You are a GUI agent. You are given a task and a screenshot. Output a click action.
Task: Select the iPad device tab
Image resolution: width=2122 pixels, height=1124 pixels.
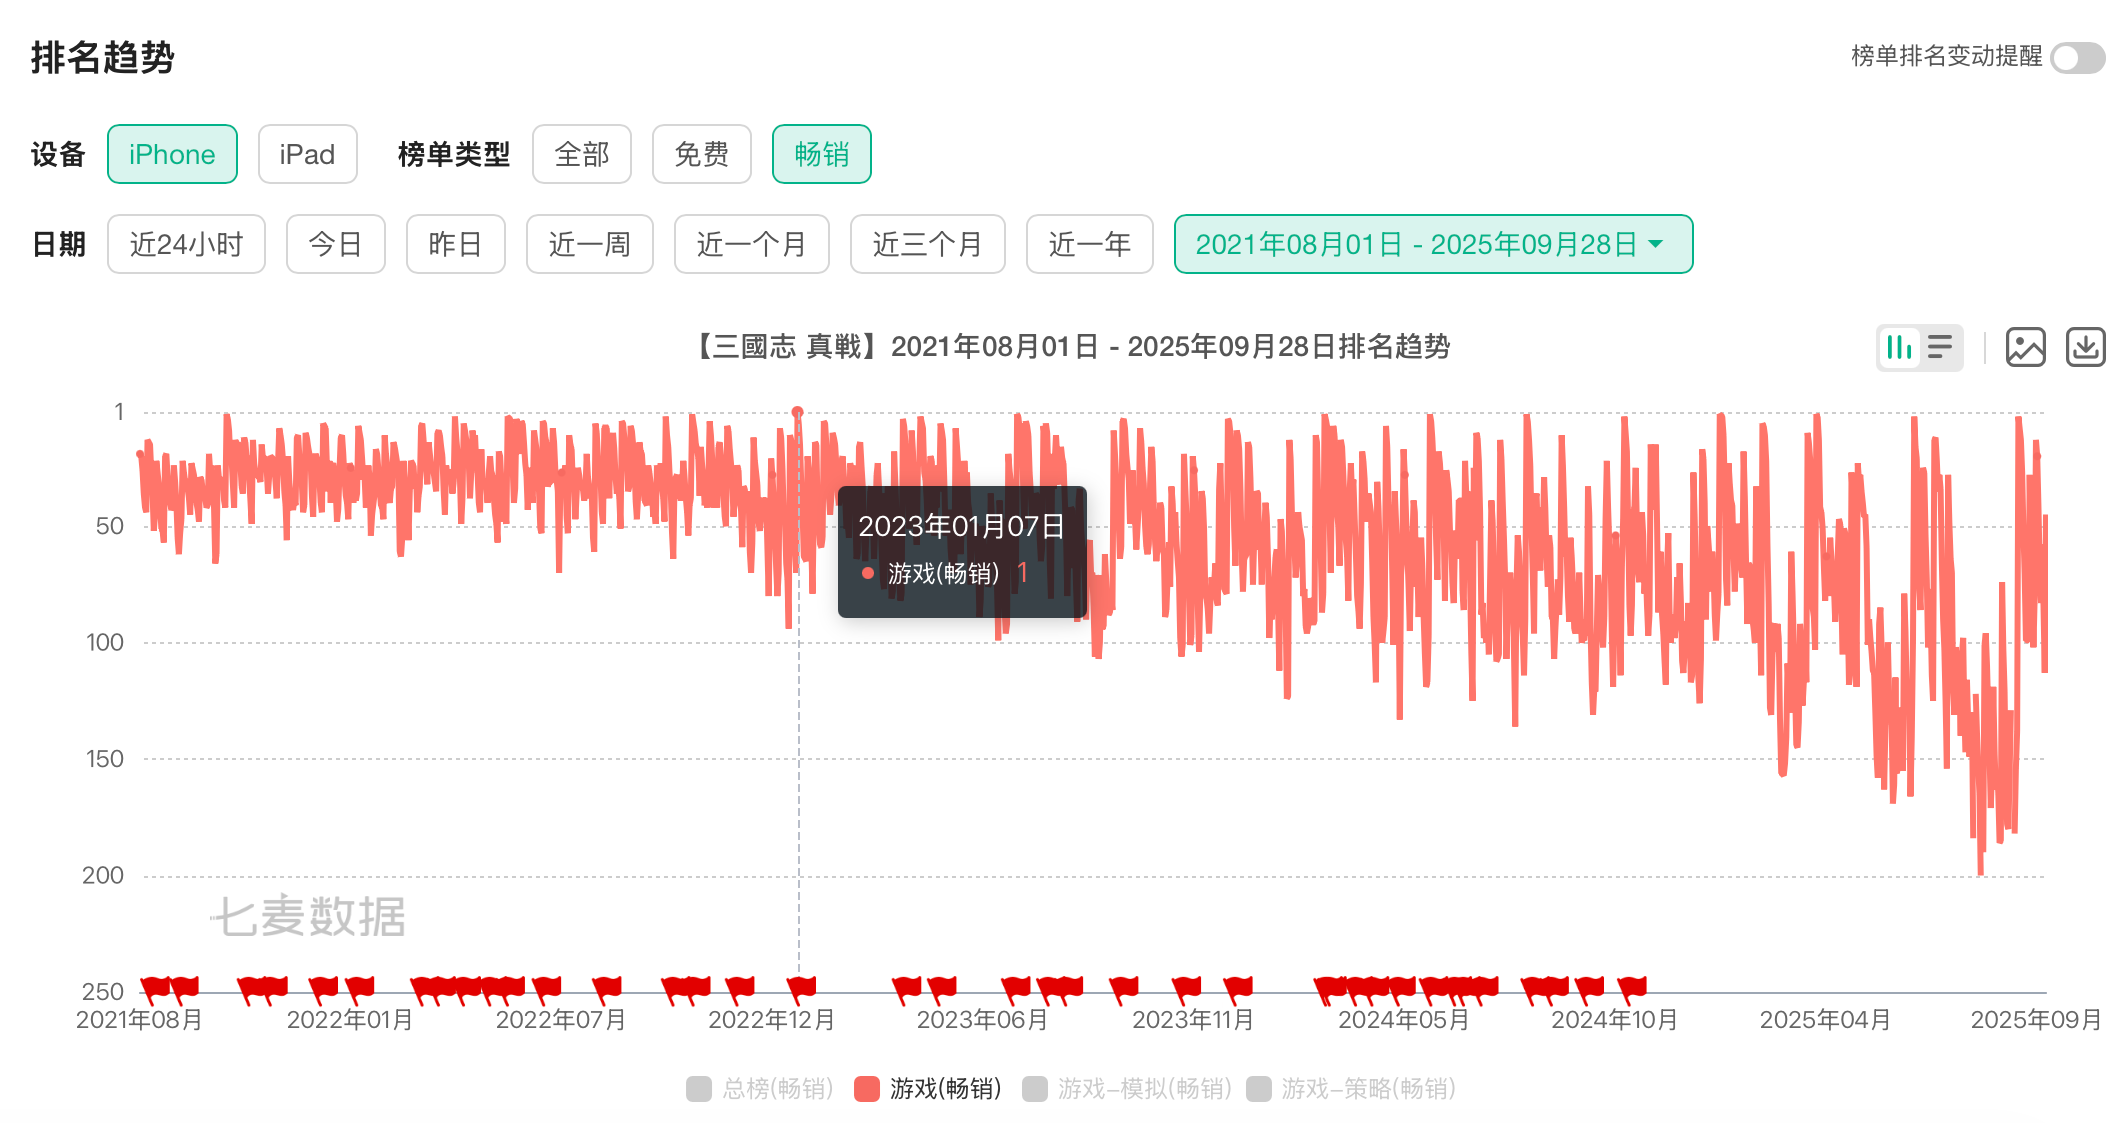307,154
